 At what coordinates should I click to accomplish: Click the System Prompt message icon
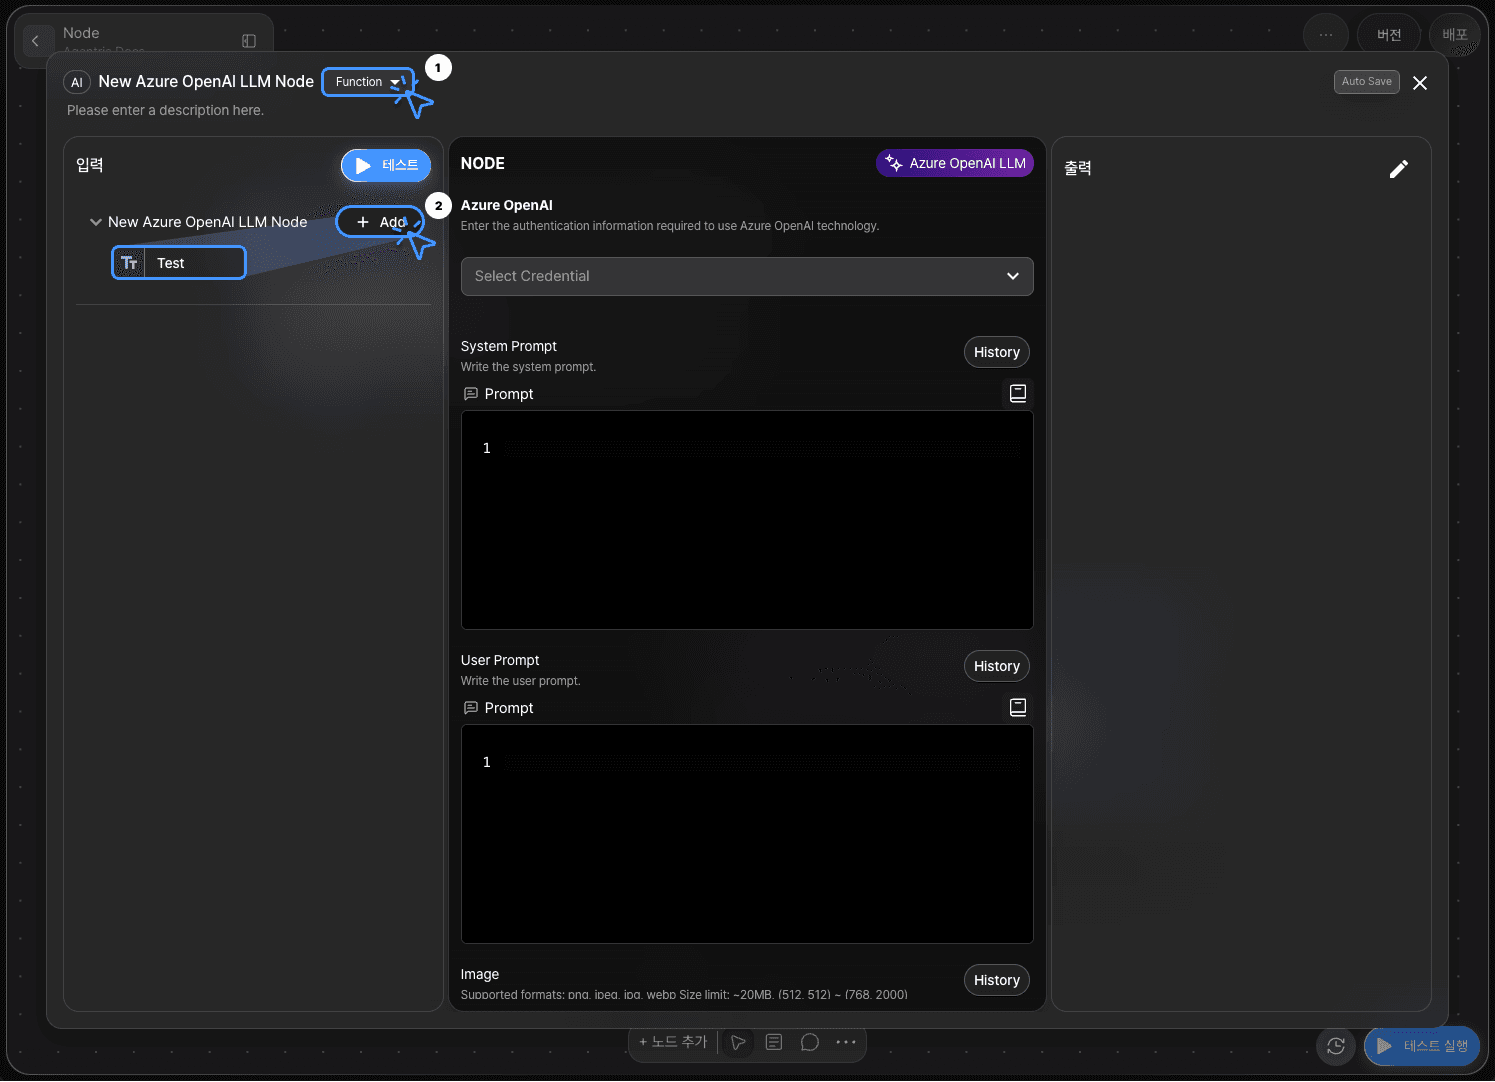471,394
